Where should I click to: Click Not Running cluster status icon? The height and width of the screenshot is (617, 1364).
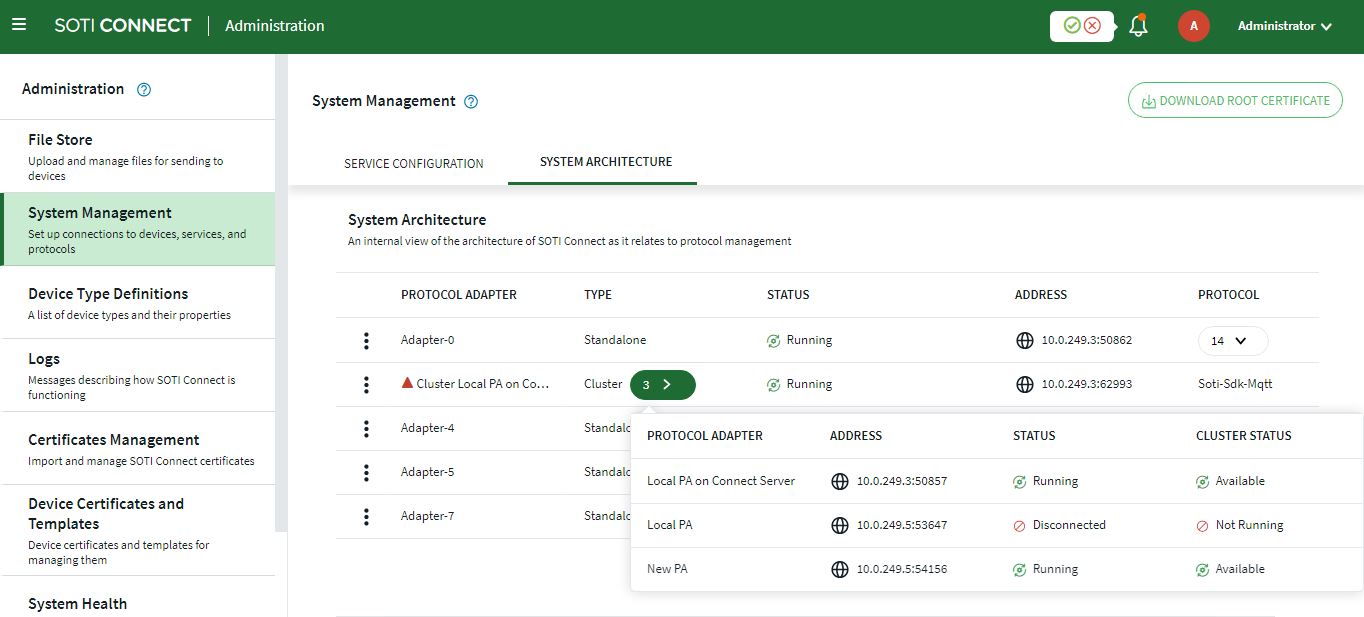(x=1203, y=526)
